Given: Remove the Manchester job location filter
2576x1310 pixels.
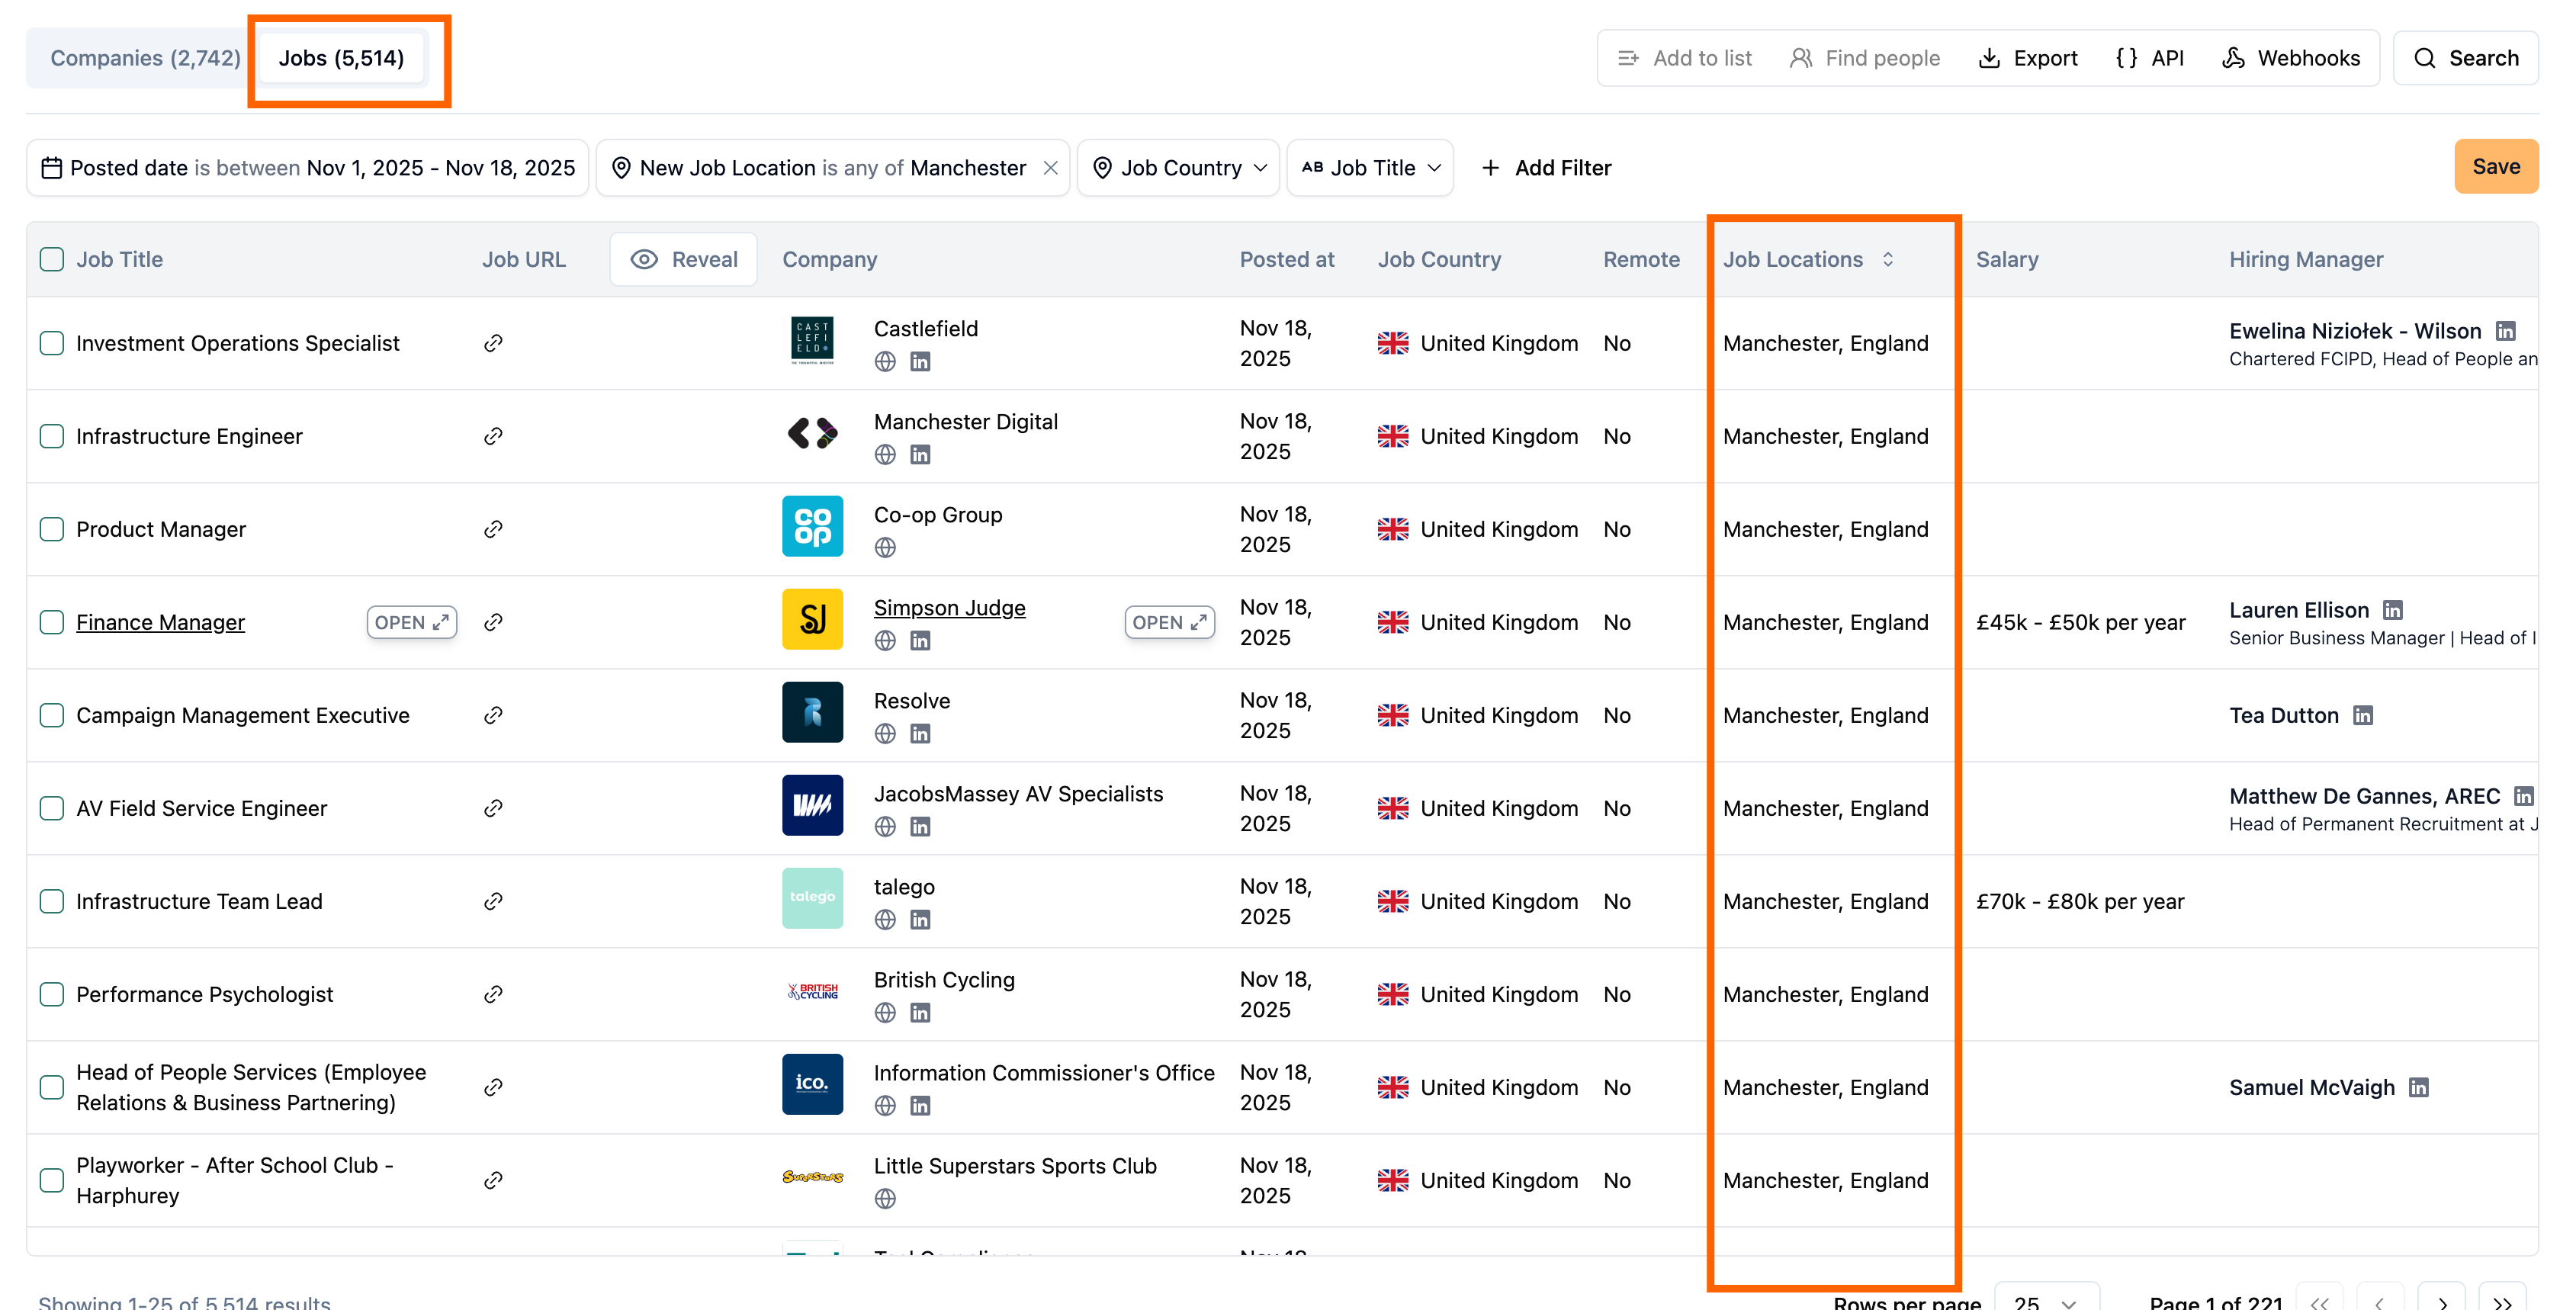Looking at the screenshot, I should coord(1050,168).
